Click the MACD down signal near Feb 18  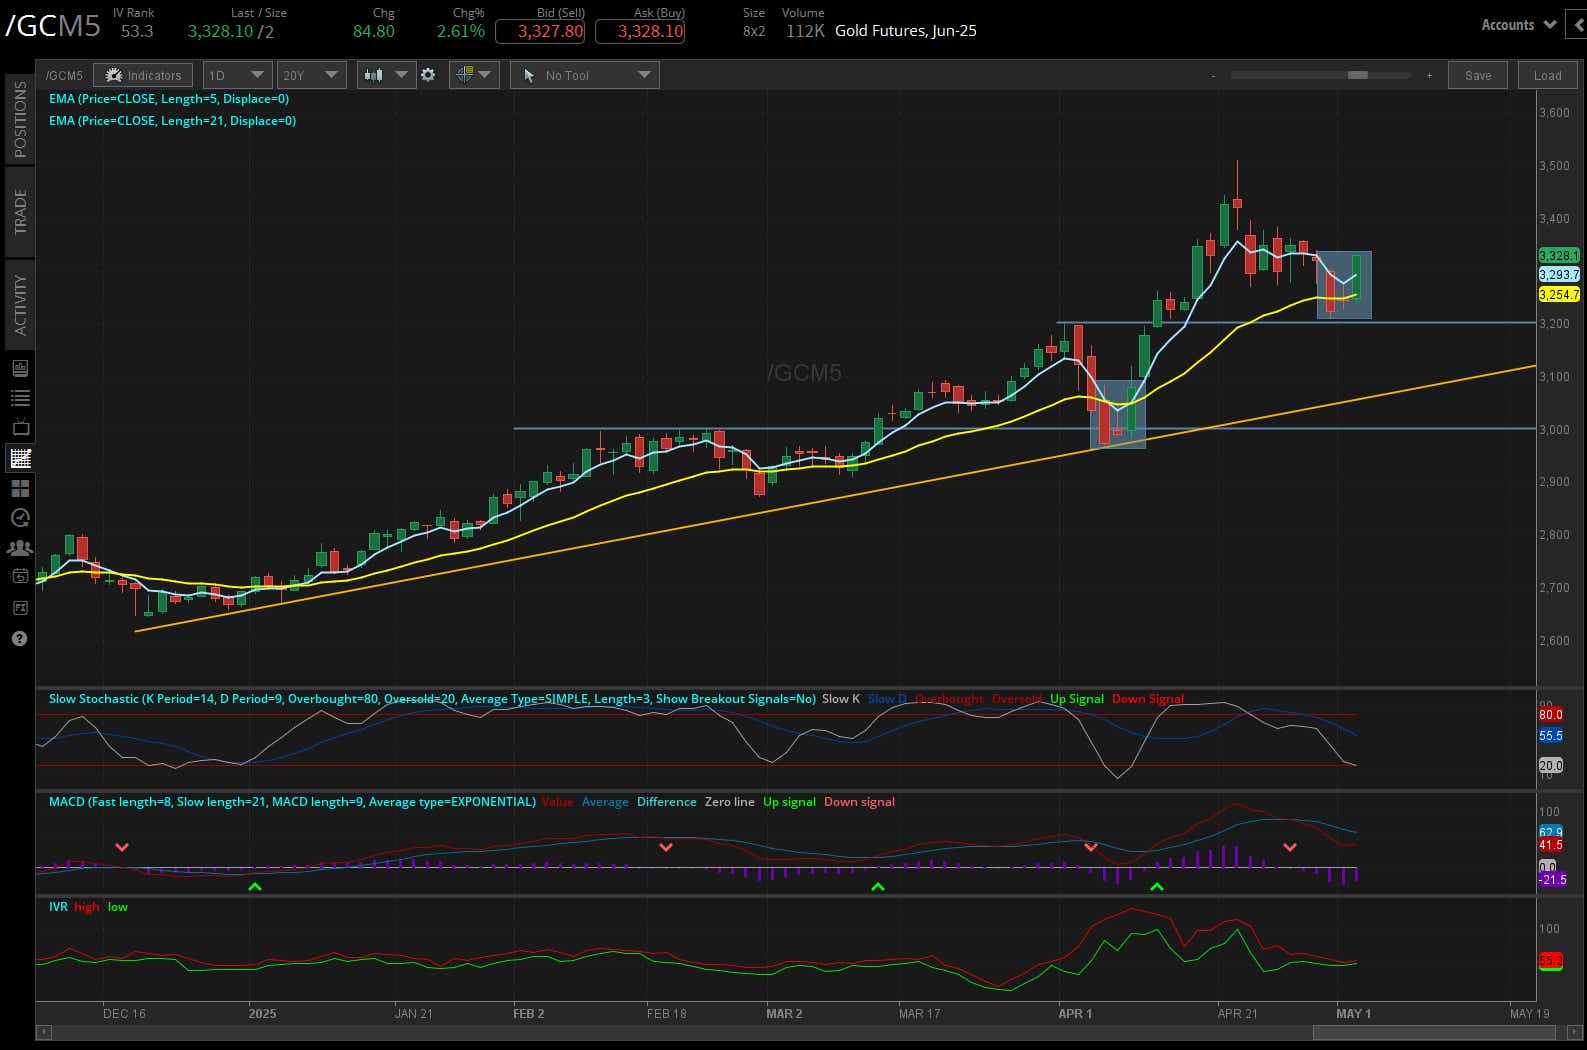tap(666, 847)
